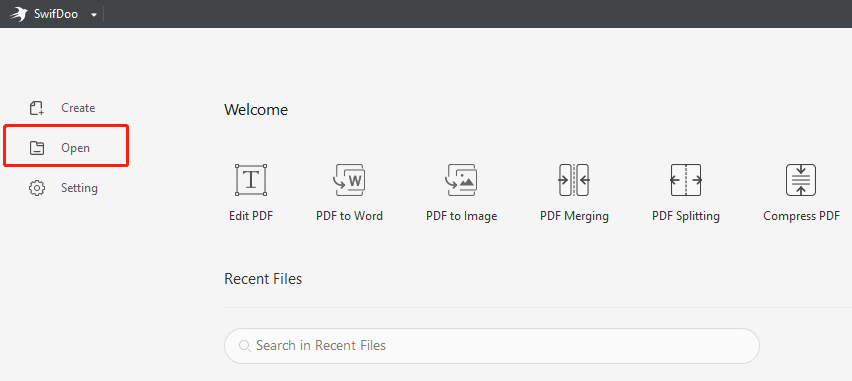
Task: Click the search magnifier icon
Action: pyautogui.click(x=245, y=346)
